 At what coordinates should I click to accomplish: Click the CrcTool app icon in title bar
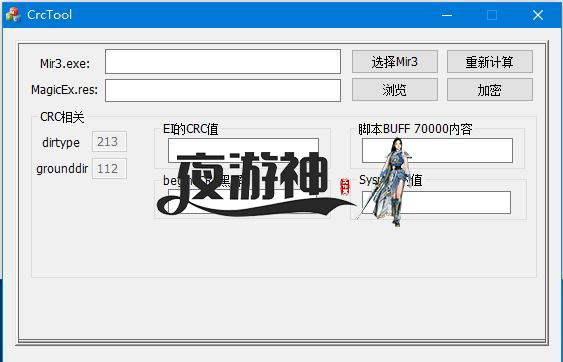pyautogui.click(x=13, y=15)
